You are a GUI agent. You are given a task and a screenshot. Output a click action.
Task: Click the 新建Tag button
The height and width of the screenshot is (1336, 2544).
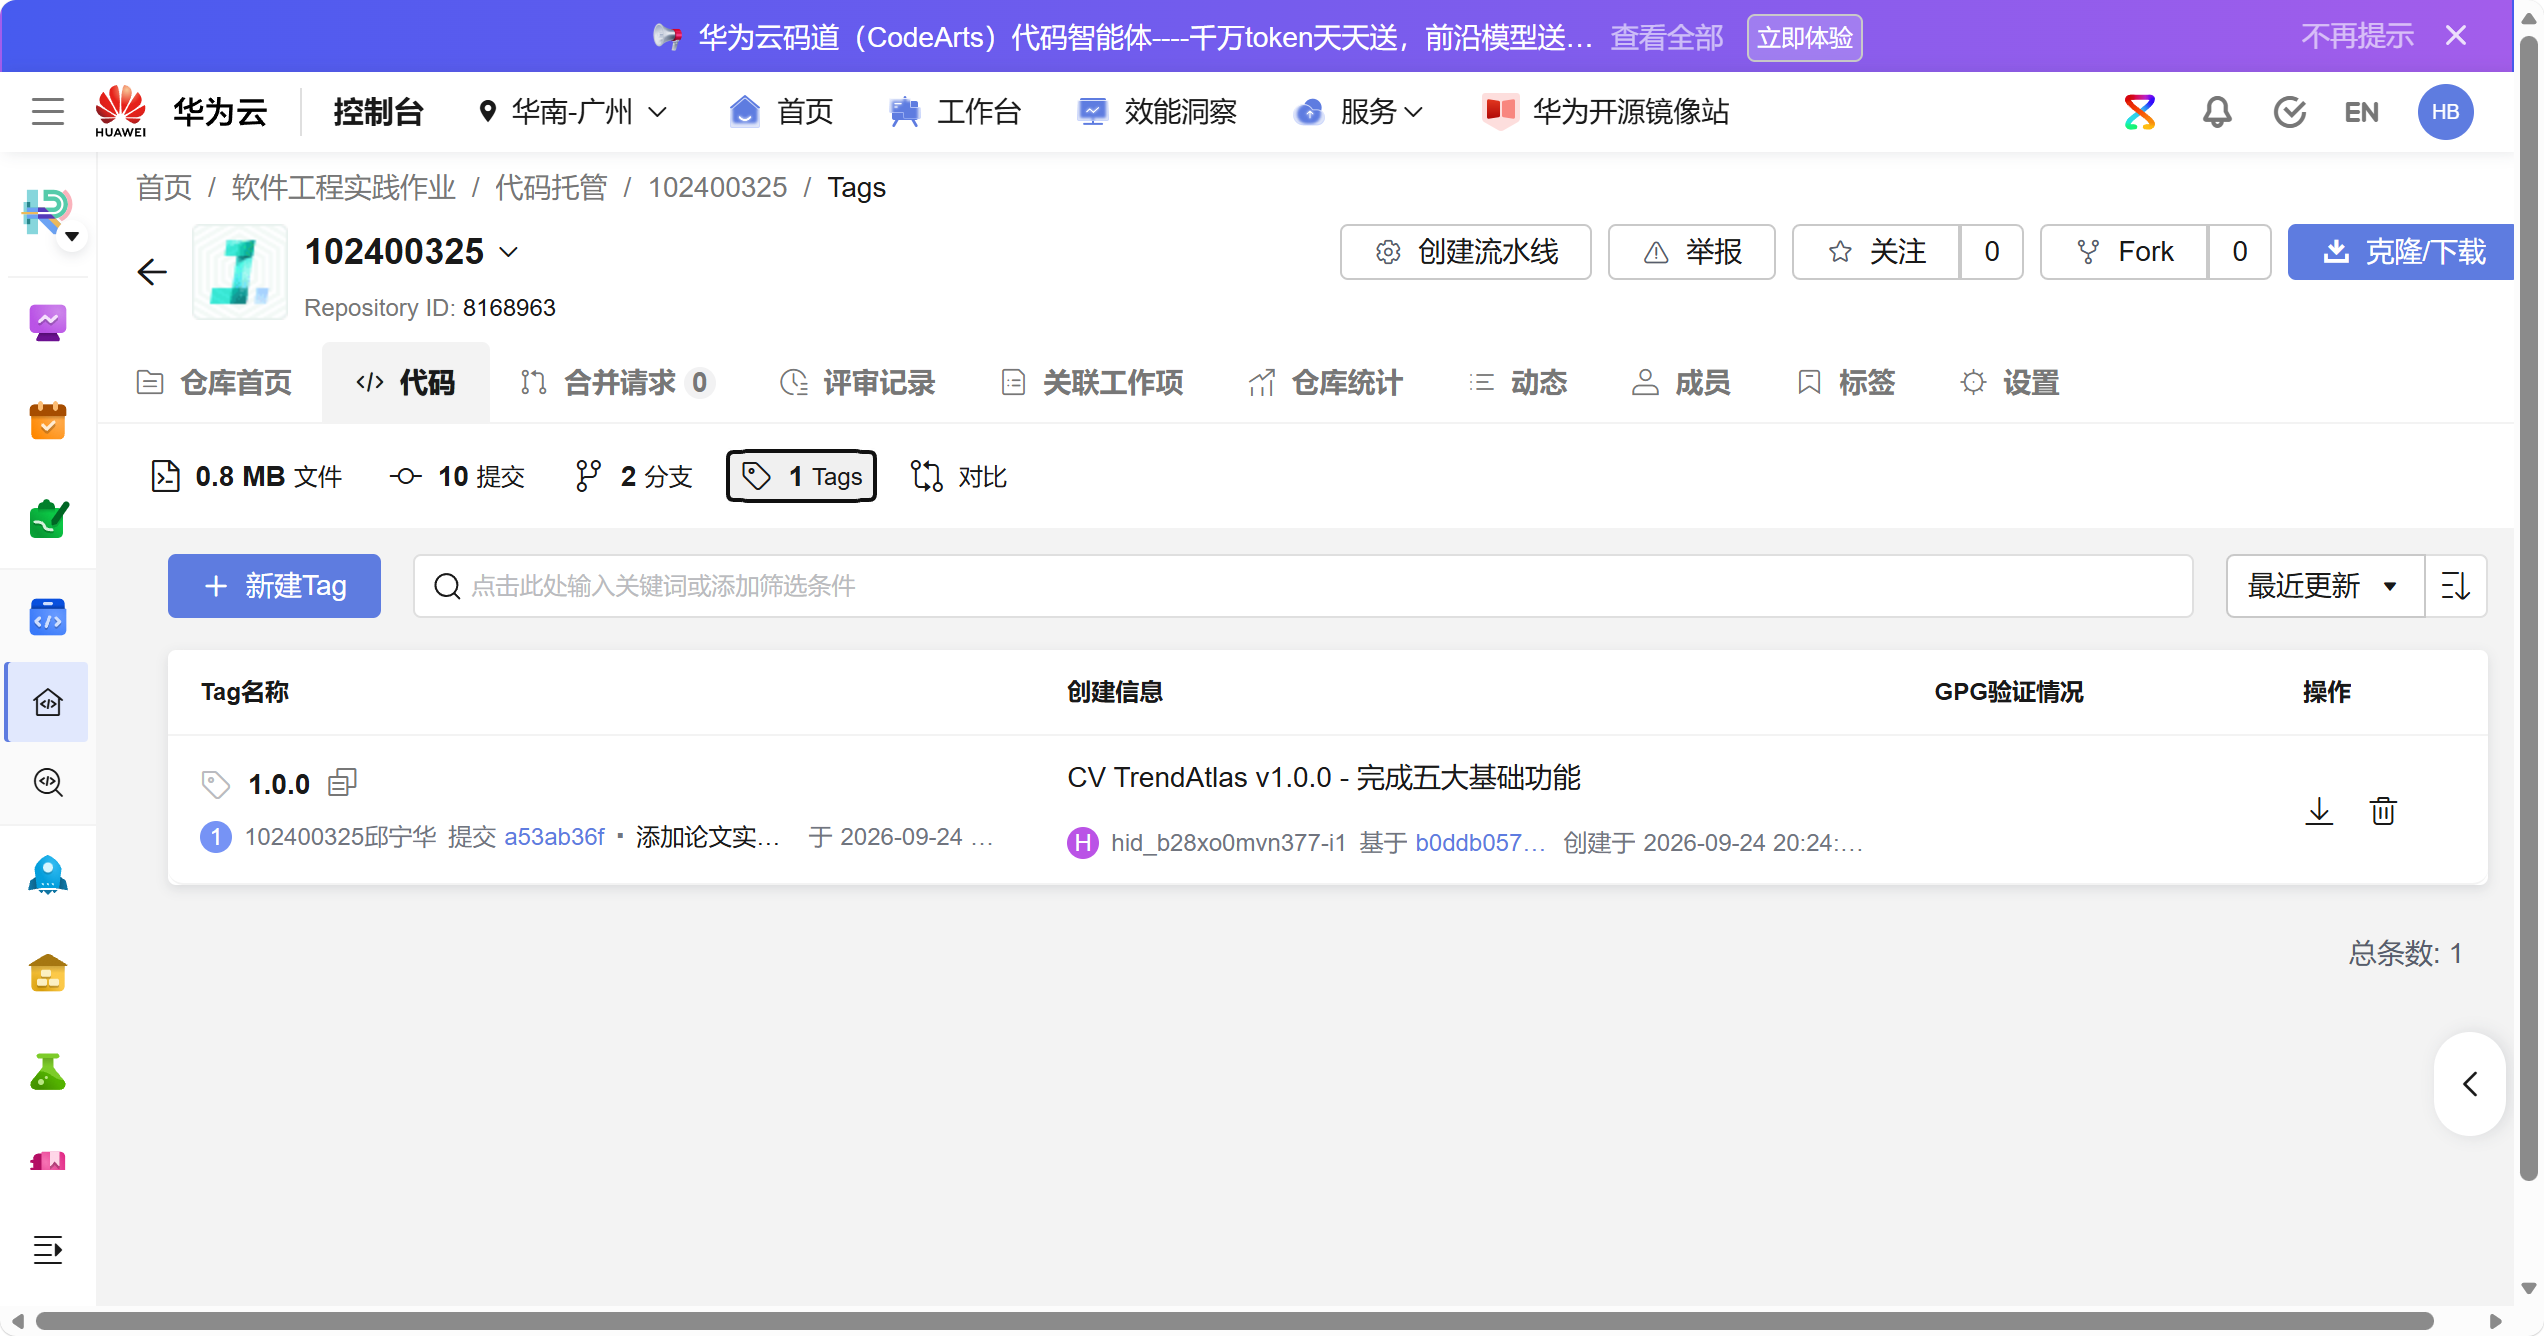[x=274, y=586]
